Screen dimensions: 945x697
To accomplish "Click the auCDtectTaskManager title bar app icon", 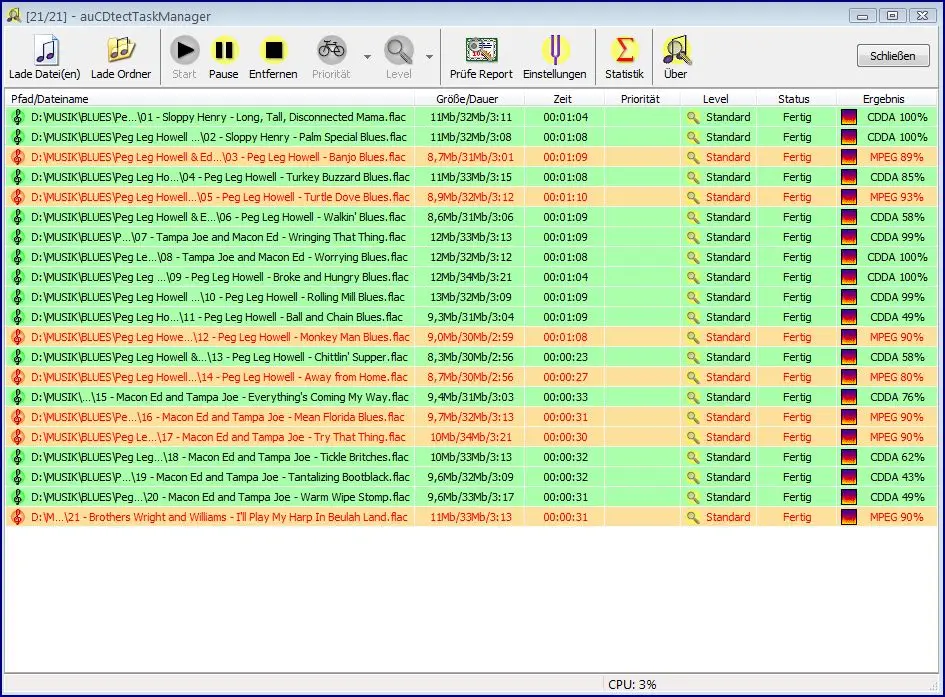I will pos(13,16).
